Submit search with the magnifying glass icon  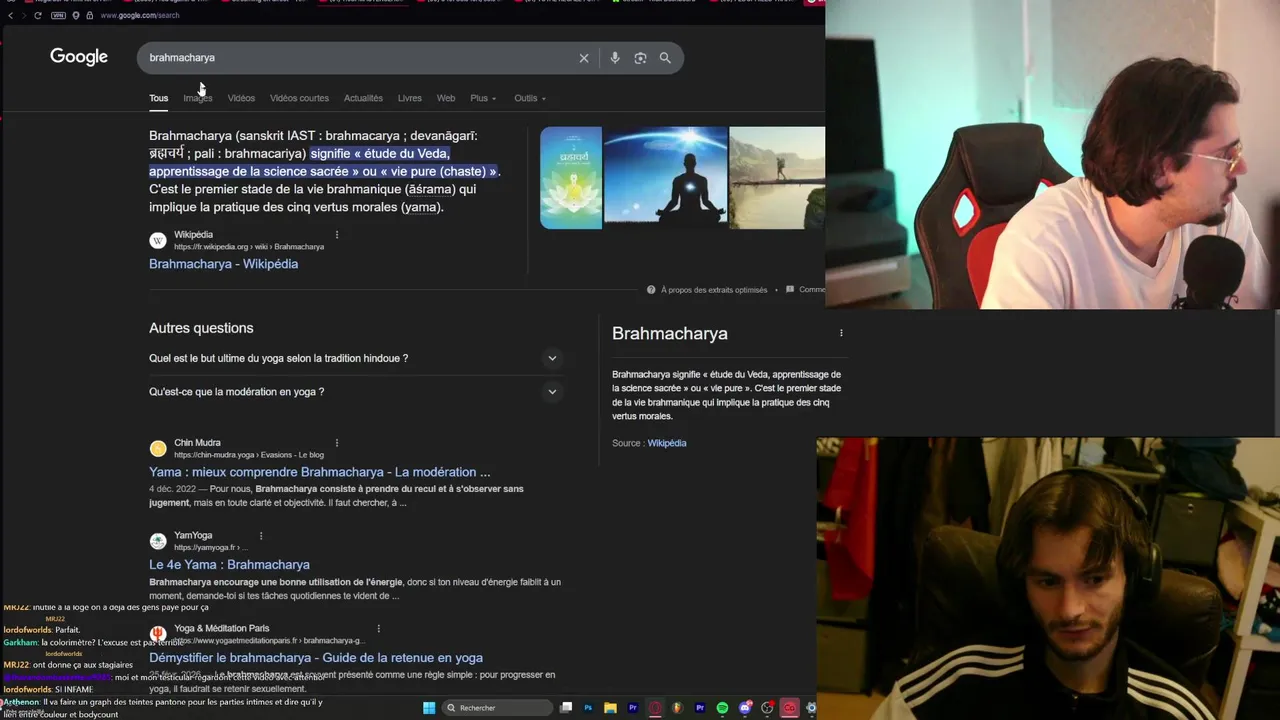point(665,58)
